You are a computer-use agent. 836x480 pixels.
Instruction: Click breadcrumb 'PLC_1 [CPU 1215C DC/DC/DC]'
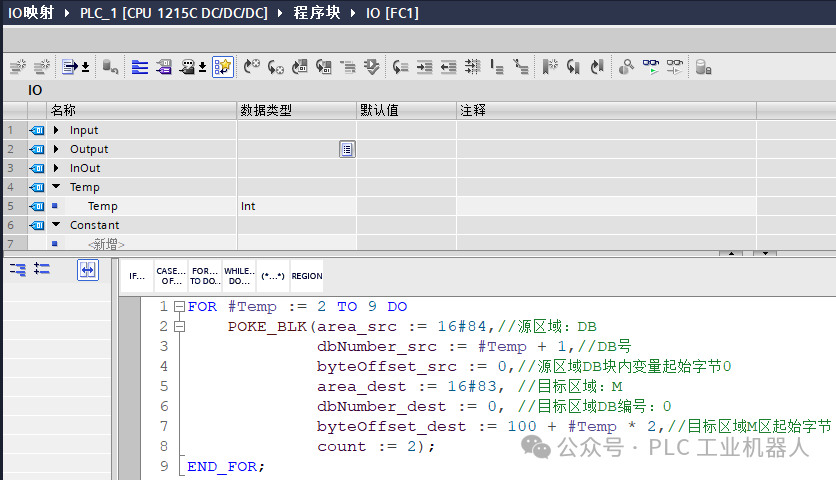[174, 12]
